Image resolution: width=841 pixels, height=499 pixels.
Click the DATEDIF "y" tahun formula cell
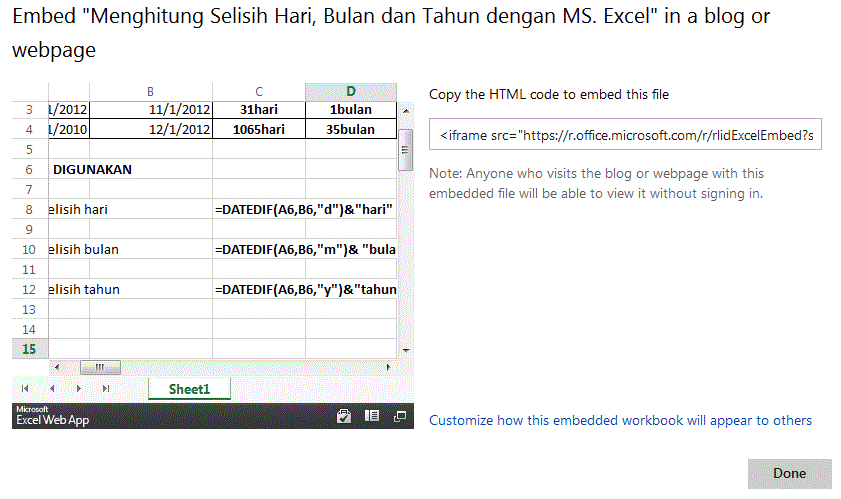pyautogui.click(x=305, y=289)
